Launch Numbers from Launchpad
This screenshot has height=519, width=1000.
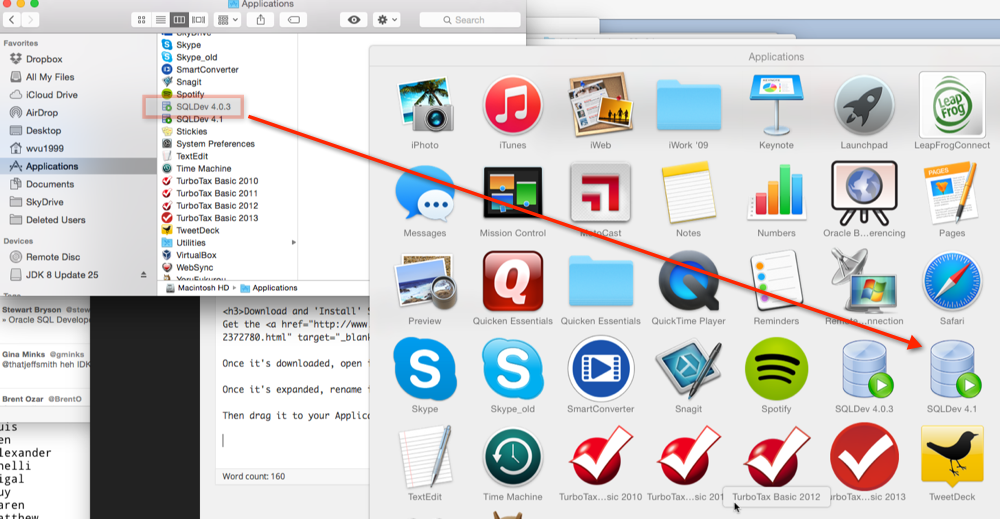776,191
